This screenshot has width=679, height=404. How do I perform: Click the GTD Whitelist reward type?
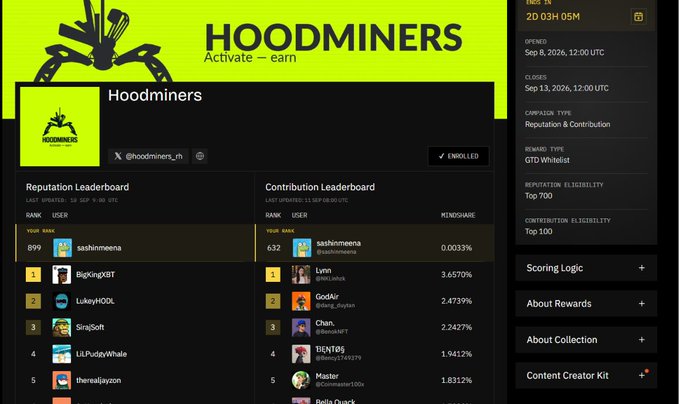coord(547,160)
